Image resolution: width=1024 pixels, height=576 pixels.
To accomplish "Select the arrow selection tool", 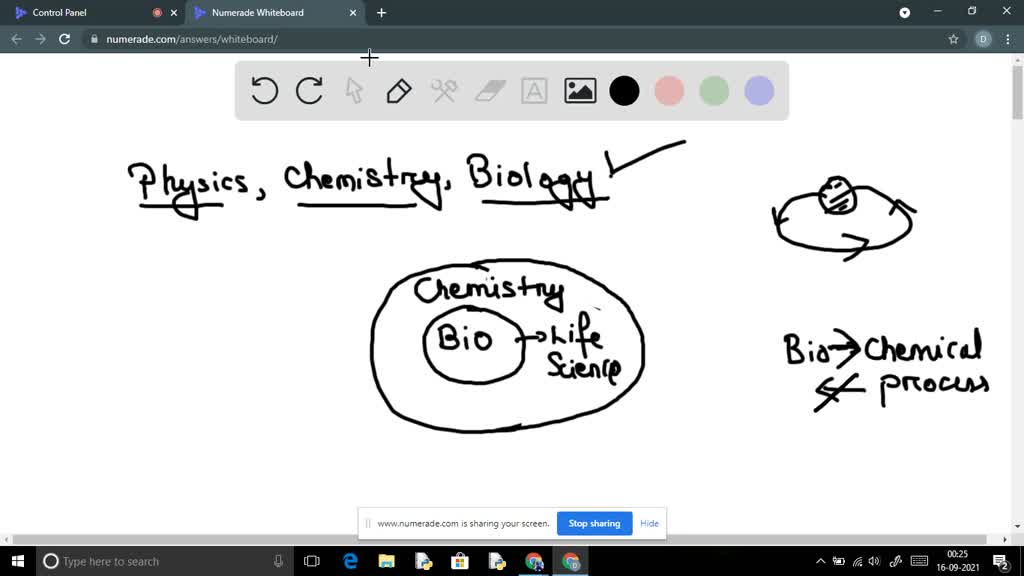I will pyautogui.click(x=353, y=90).
